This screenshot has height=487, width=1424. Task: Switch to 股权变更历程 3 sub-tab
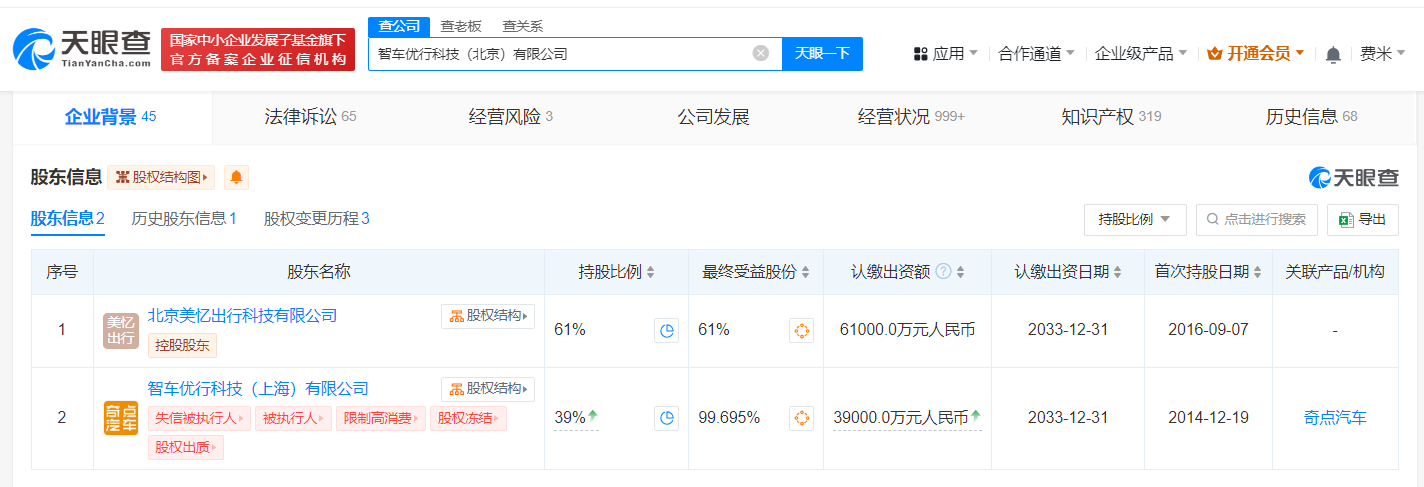[x=317, y=218]
